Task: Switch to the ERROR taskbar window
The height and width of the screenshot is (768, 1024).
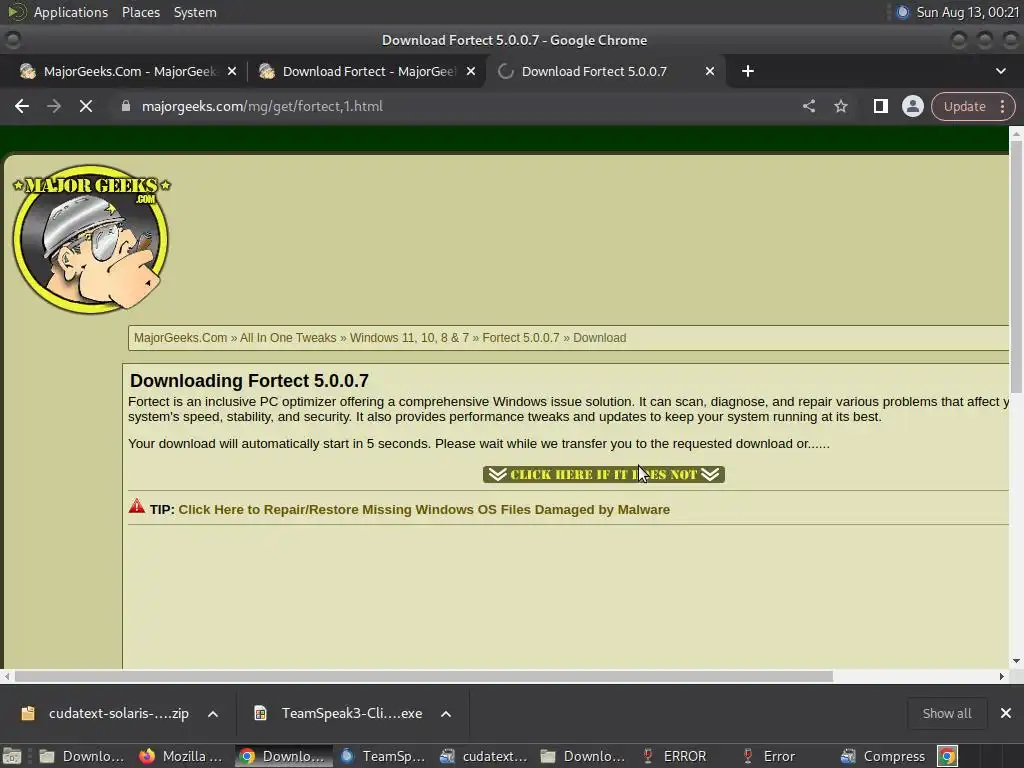Action: pos(675,756)
